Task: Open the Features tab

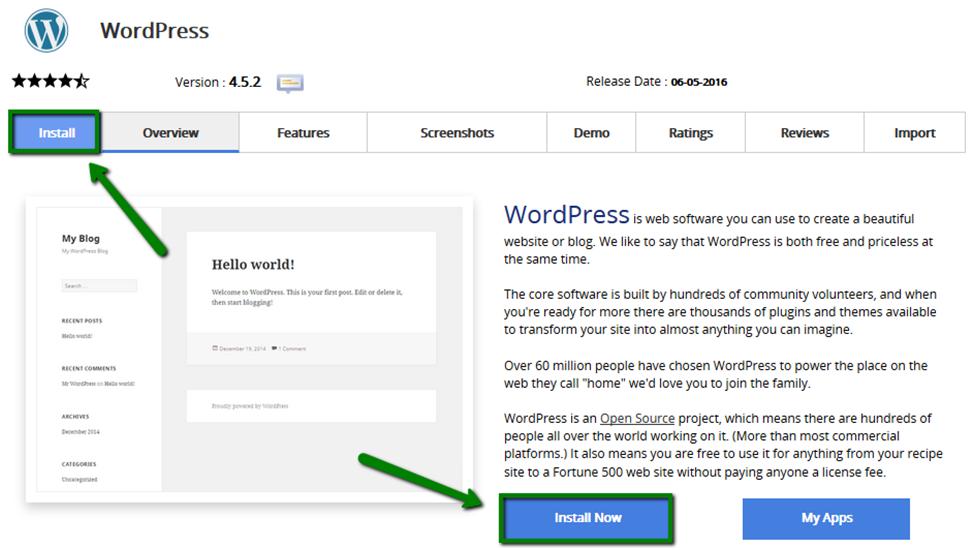Action: pyautogui.click(x=303, y=132)
